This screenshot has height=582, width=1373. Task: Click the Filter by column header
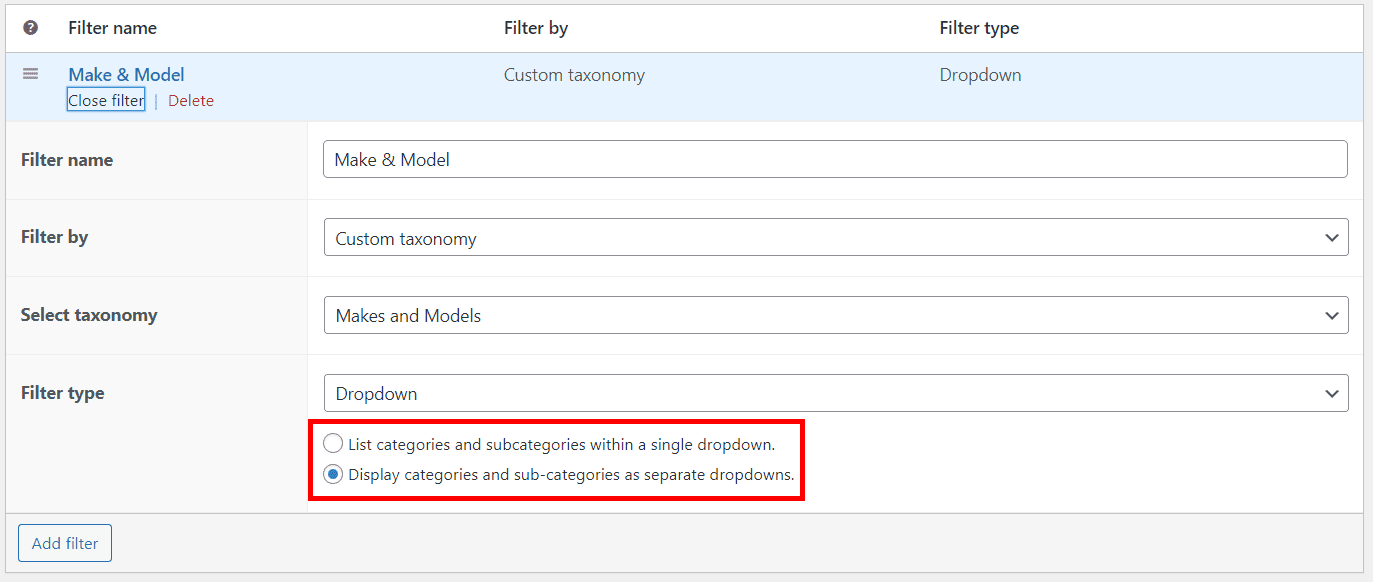[x=536, y=28]
